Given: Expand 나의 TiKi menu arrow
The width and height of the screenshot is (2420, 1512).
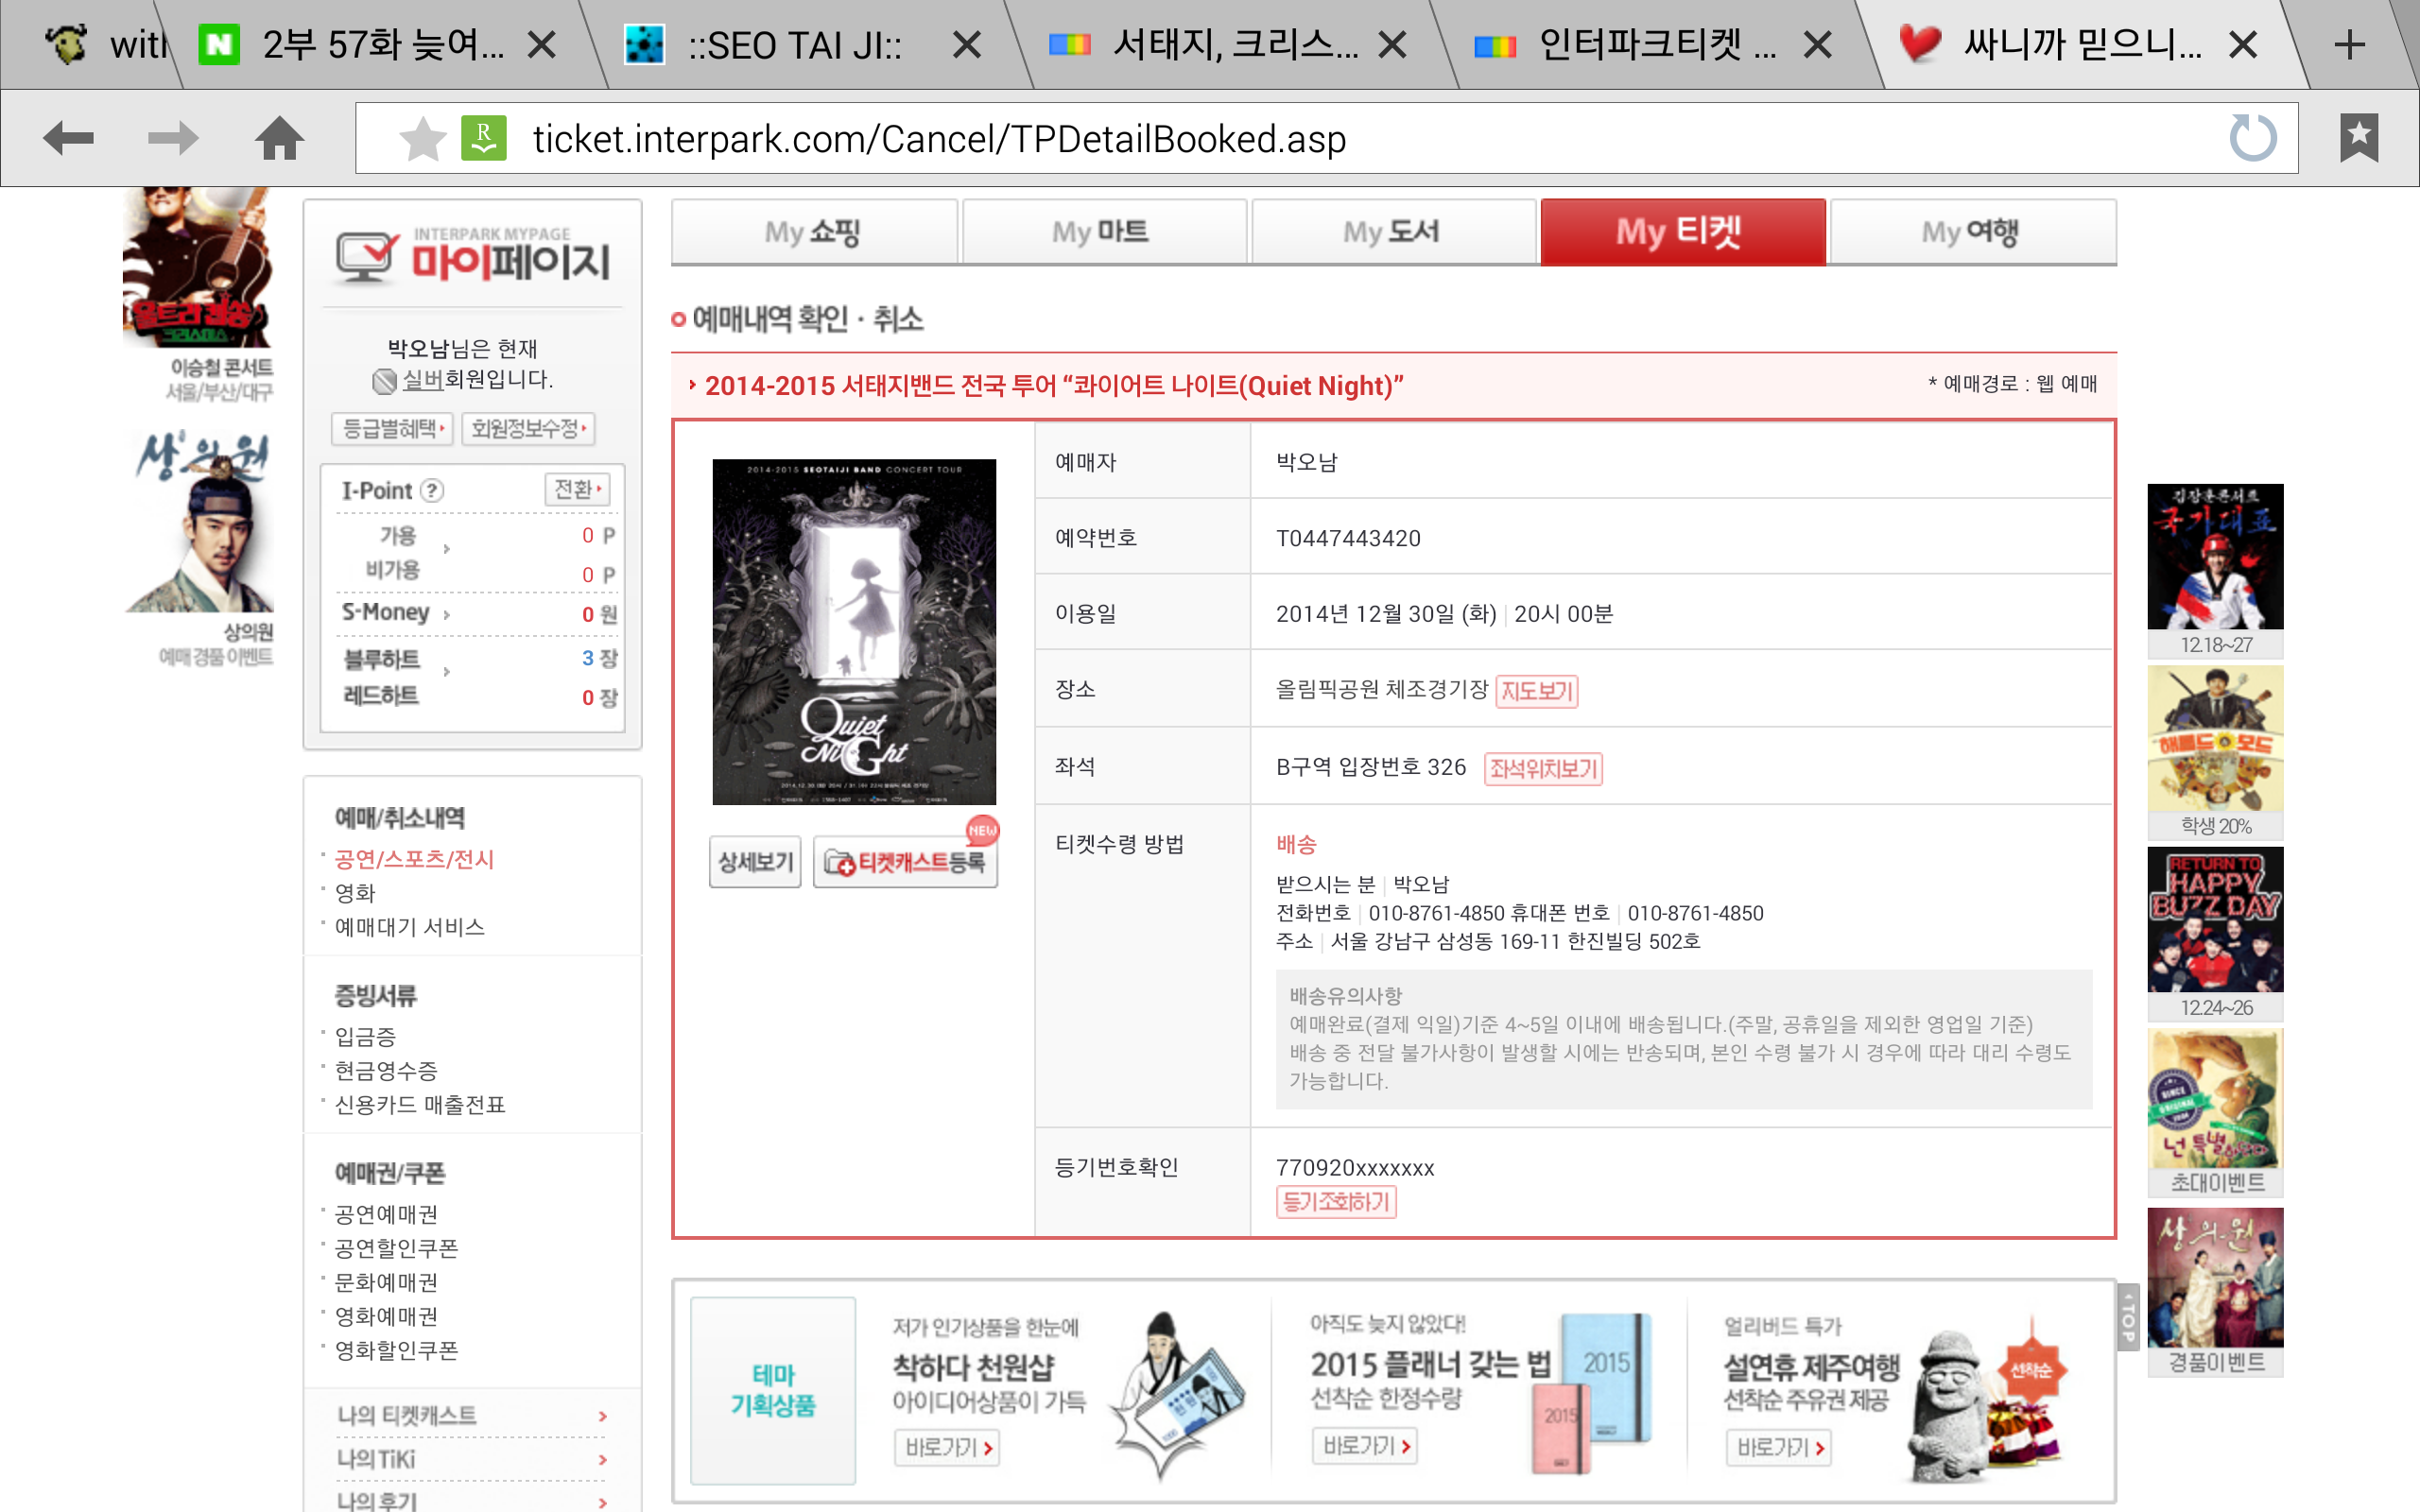Looking at the screenshot, I should [x=602, y=1460].
